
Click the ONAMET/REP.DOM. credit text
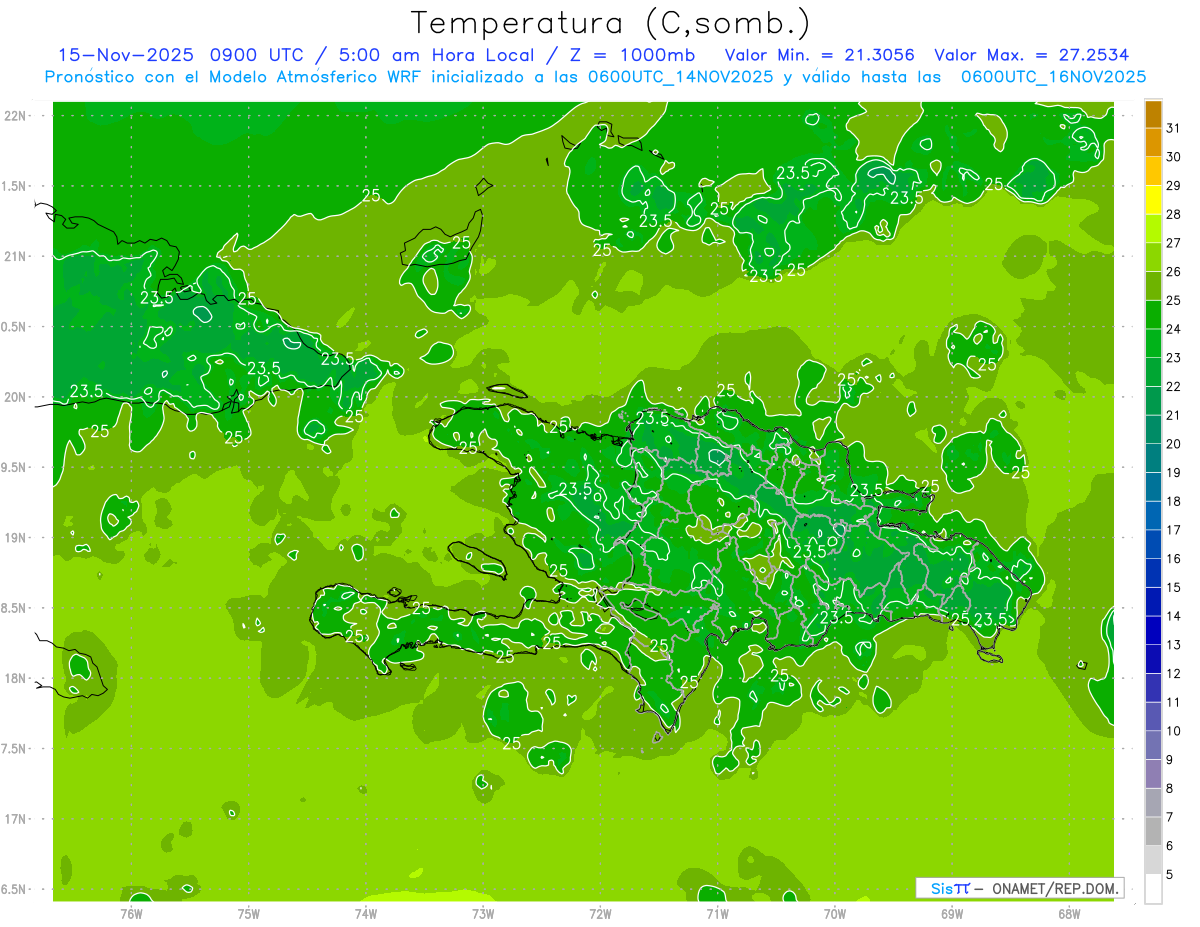pos(1055,888)
